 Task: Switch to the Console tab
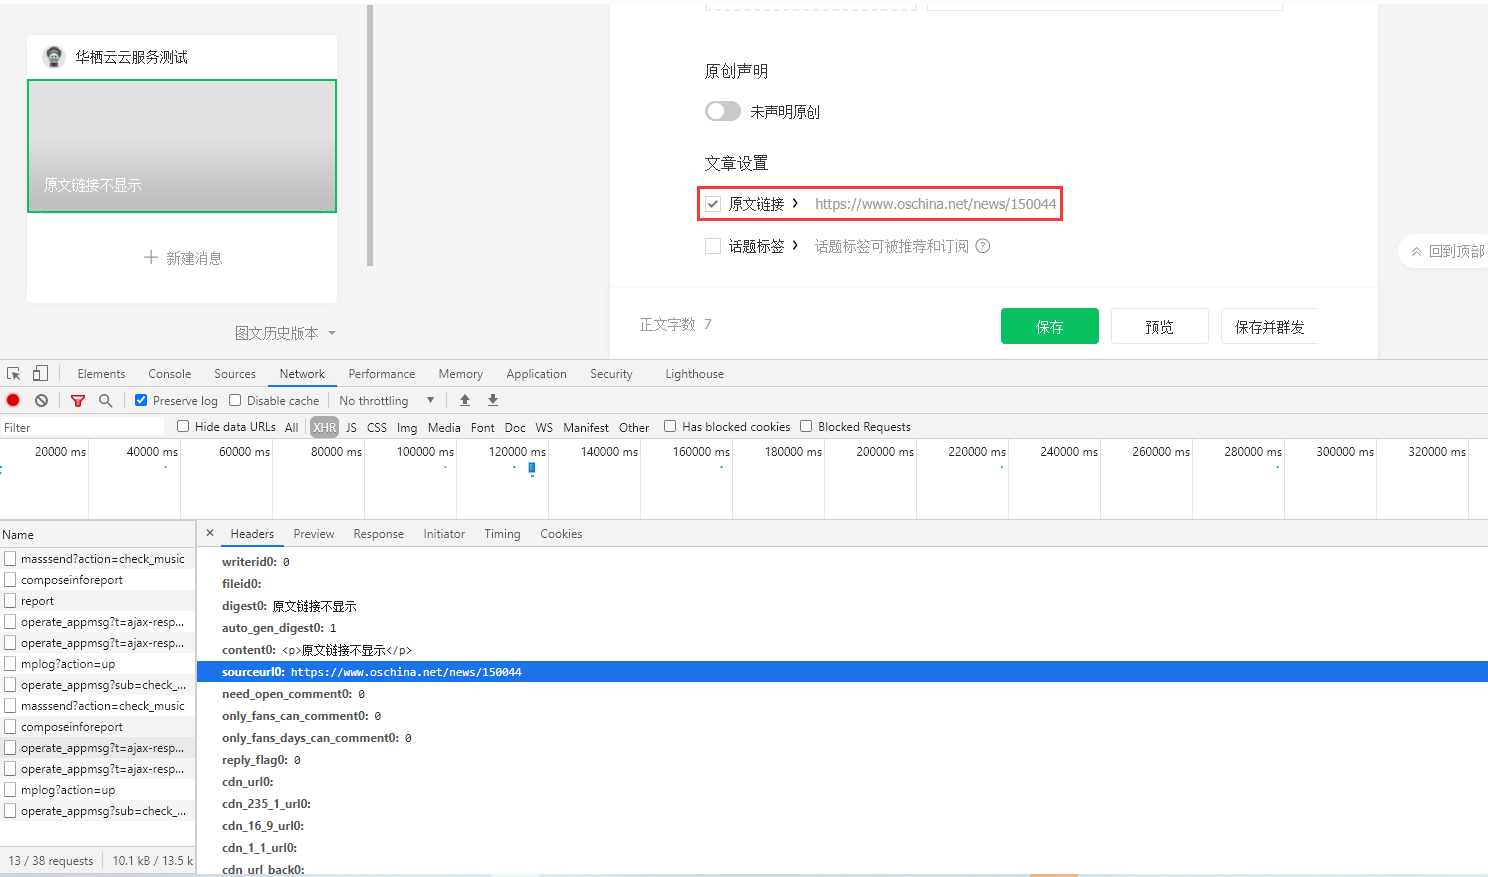click(169, 374)
